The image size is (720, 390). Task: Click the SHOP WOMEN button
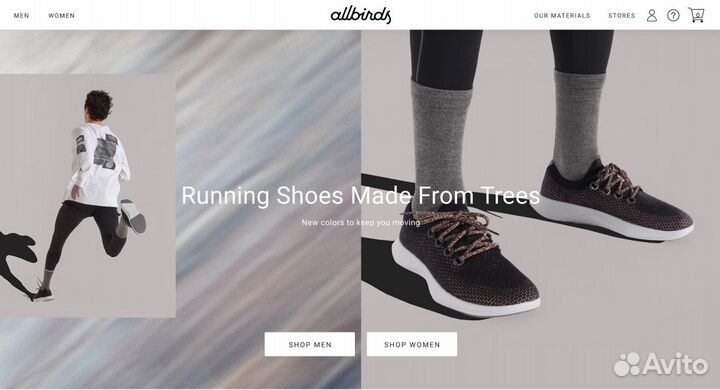(412, 344)
